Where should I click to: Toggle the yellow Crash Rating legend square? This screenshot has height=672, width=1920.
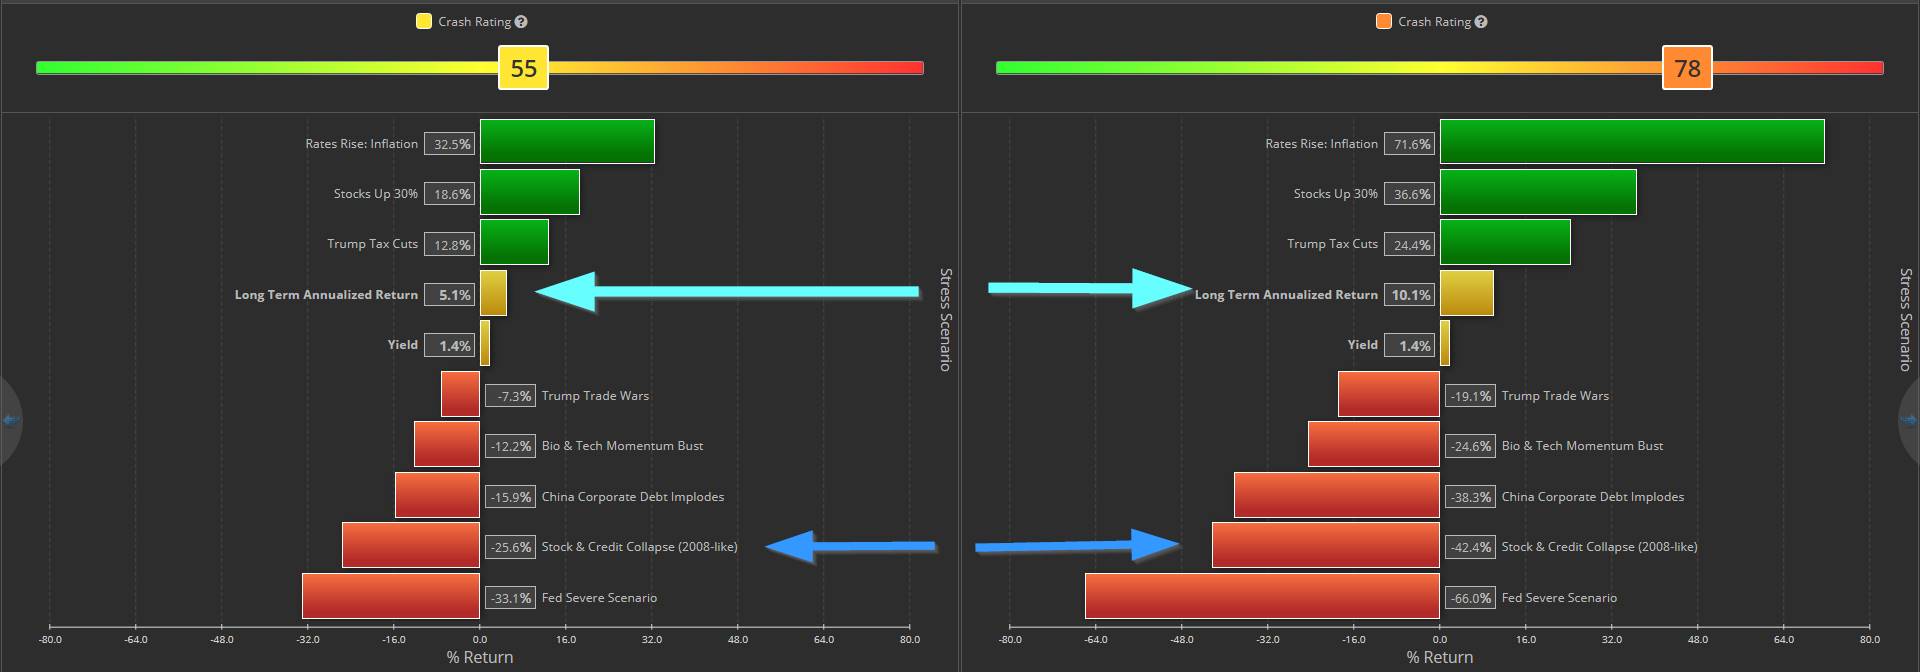[424, 21]
